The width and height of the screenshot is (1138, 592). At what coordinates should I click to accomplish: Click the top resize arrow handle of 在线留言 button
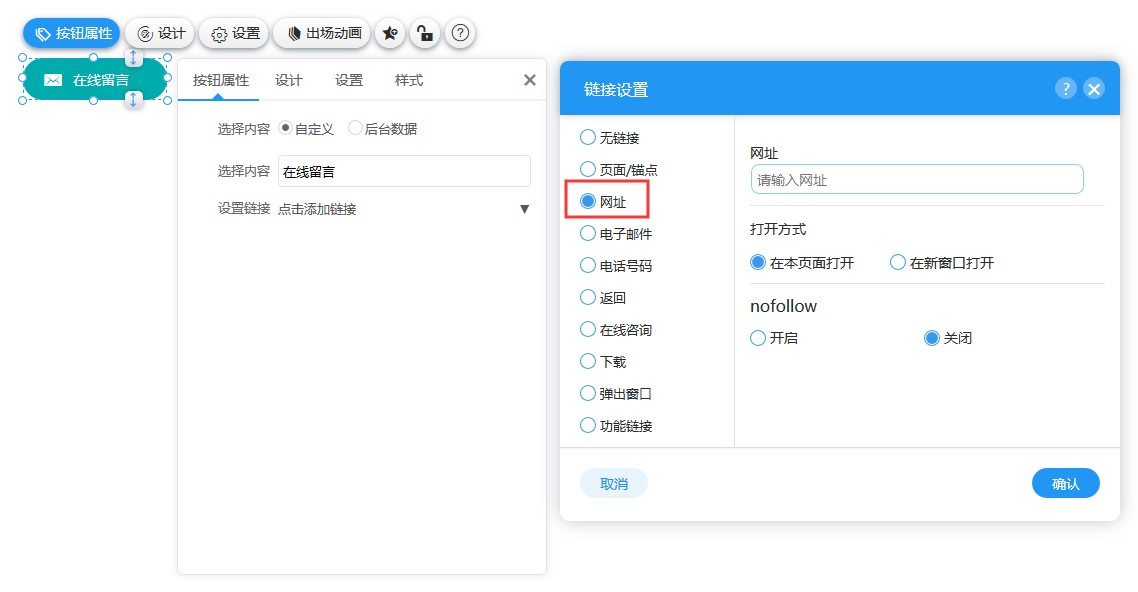[133, 58]
